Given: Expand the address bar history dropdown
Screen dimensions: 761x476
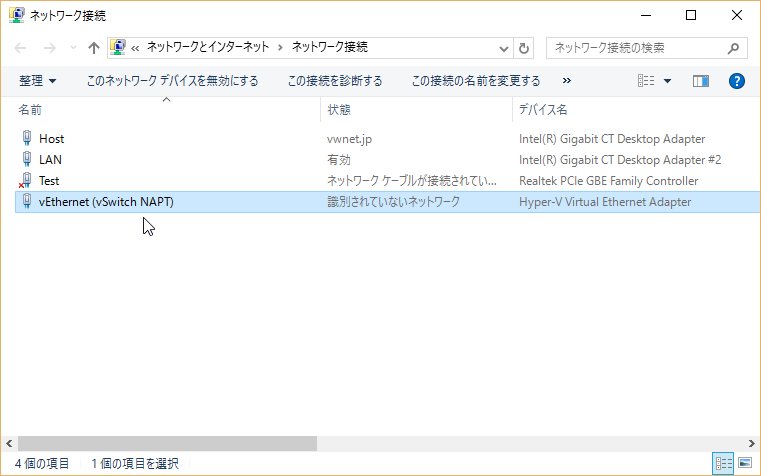Looking at the screenshot, I should (504, 49).
